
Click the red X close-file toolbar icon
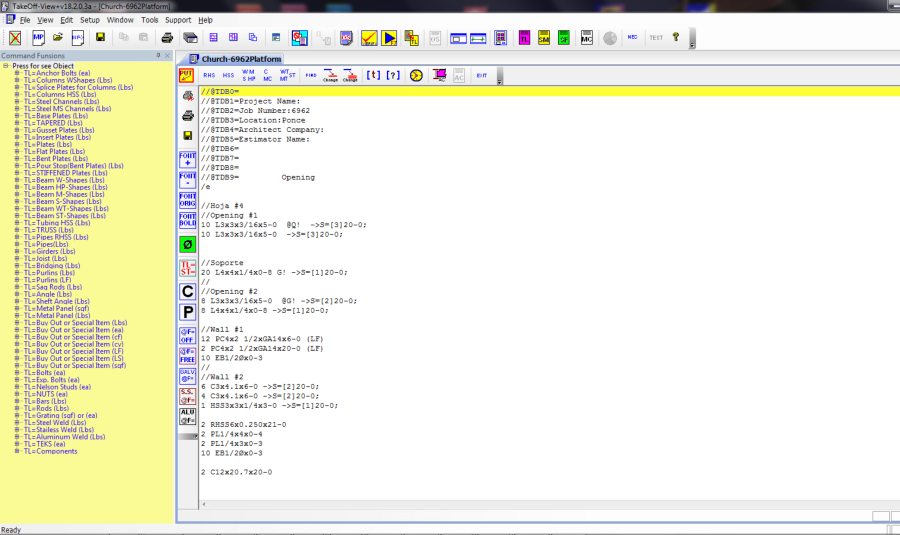(x=15, y=38)
